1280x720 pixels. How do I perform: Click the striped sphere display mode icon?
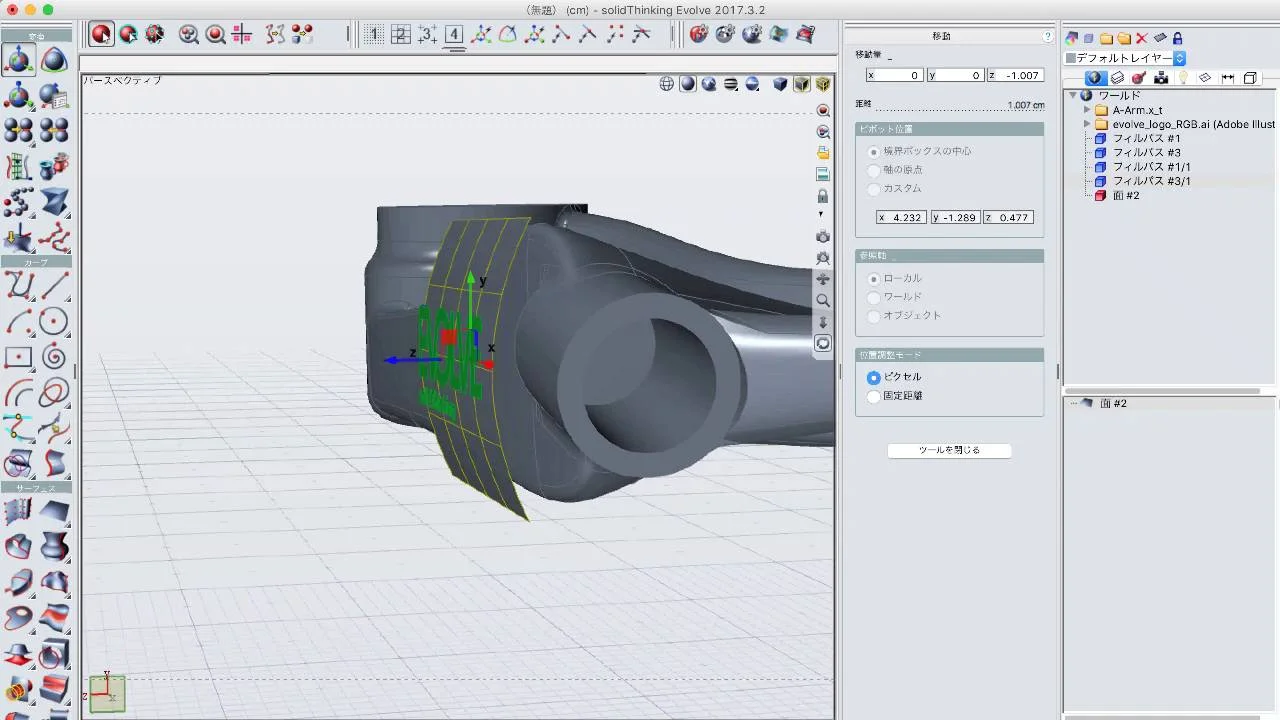pyautogui.click(x=731, y=84)
